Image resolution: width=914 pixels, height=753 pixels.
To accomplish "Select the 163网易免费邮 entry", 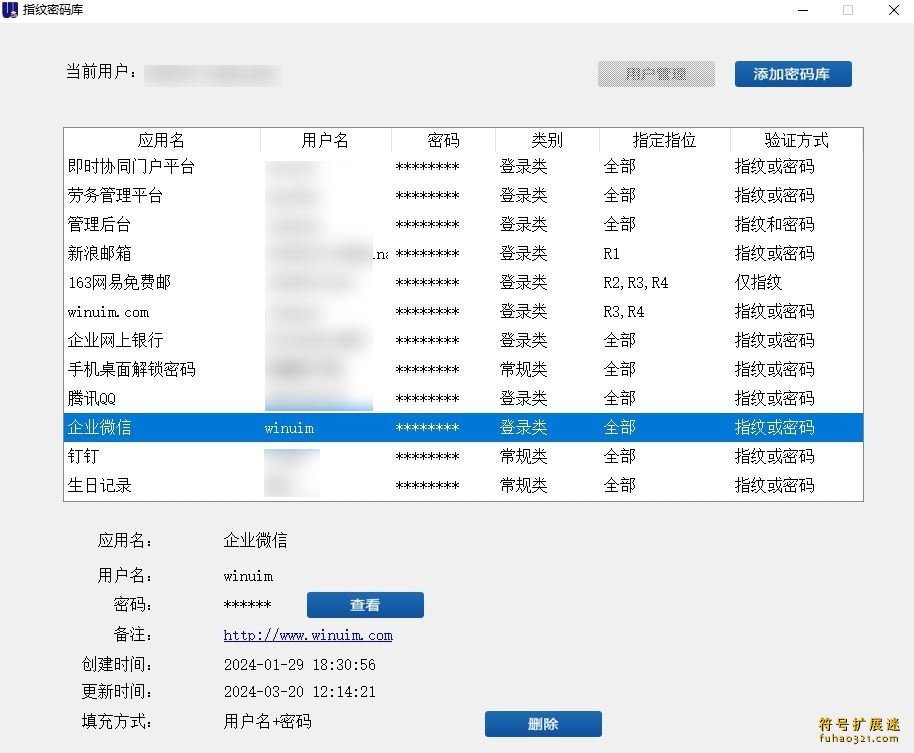I will pyautogui.click(x=119, y=283).
